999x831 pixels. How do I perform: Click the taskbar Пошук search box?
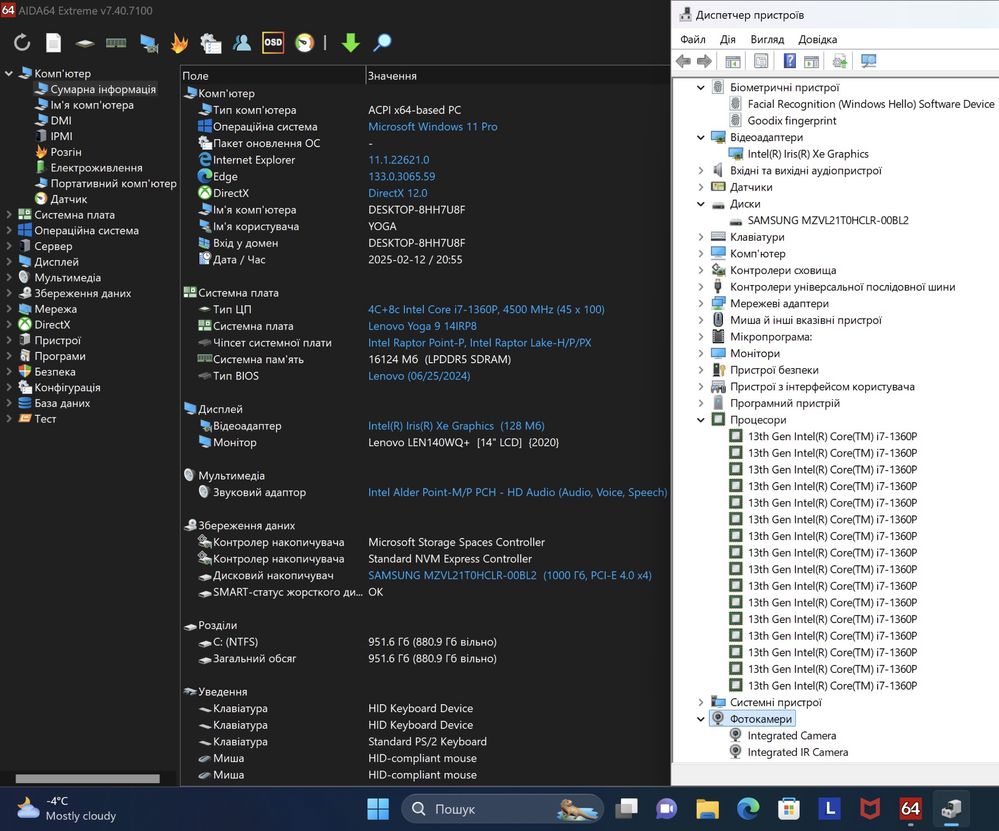click(x=502, y=809)
